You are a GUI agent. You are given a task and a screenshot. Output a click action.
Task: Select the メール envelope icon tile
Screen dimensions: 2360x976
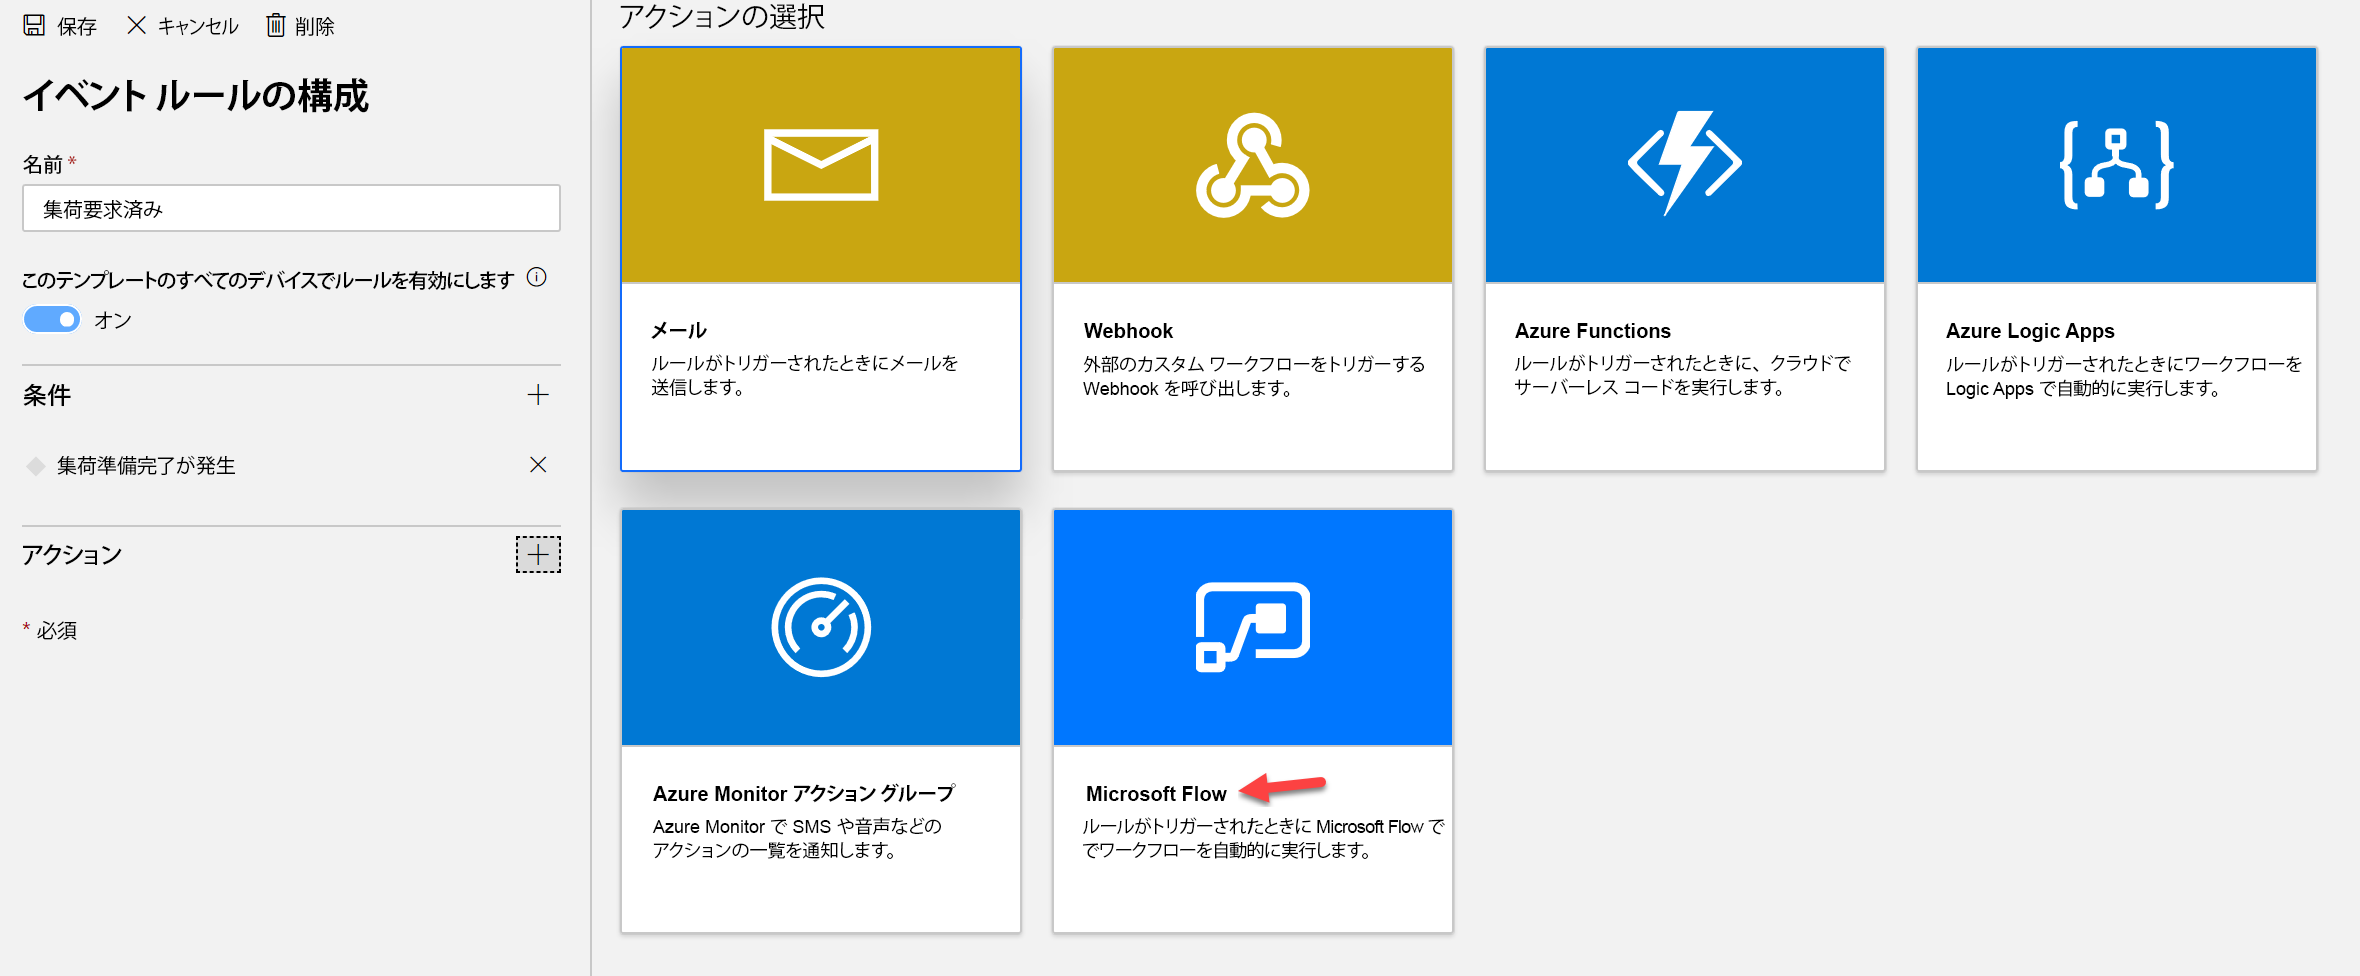(821, 165)
